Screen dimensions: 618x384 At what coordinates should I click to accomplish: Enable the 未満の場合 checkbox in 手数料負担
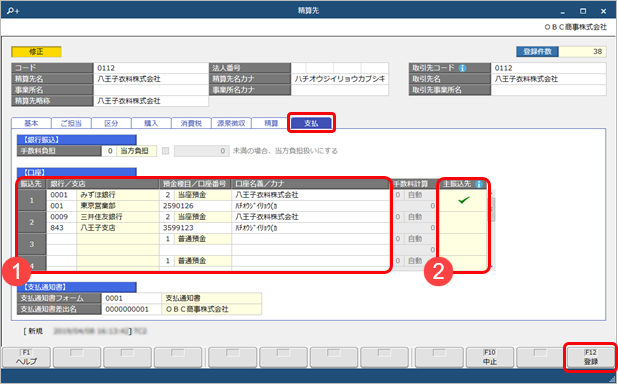(x=166, y=151)
